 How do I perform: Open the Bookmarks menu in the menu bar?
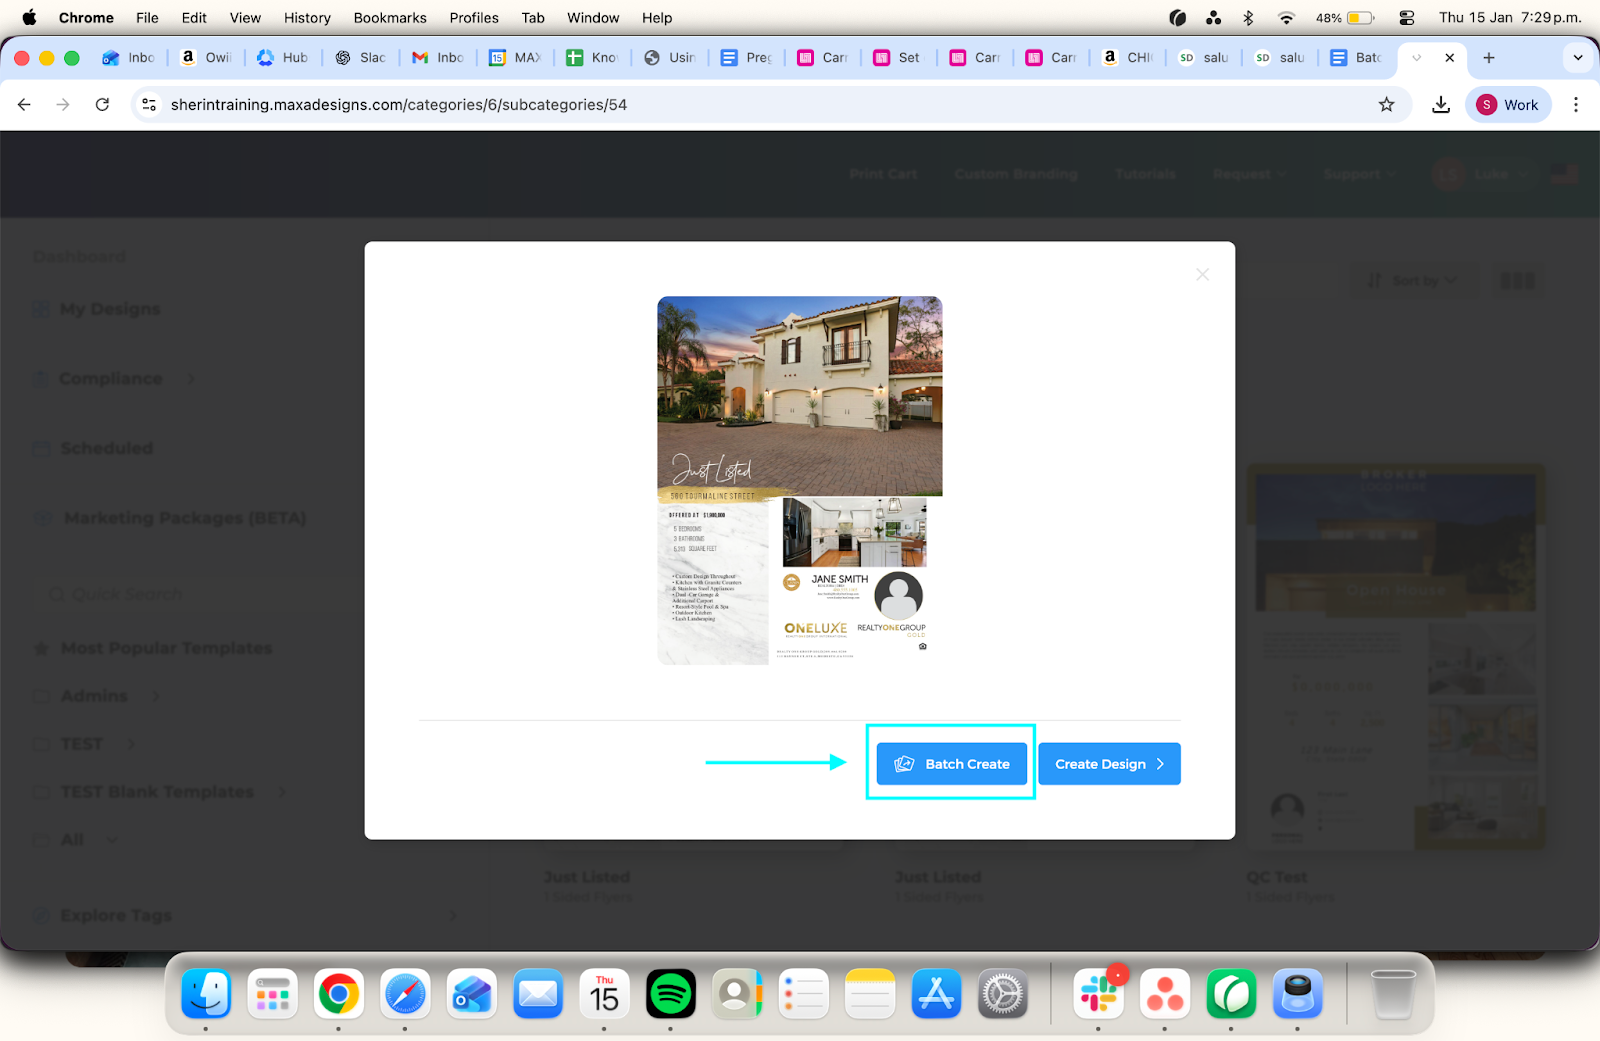tap(390, 18)
